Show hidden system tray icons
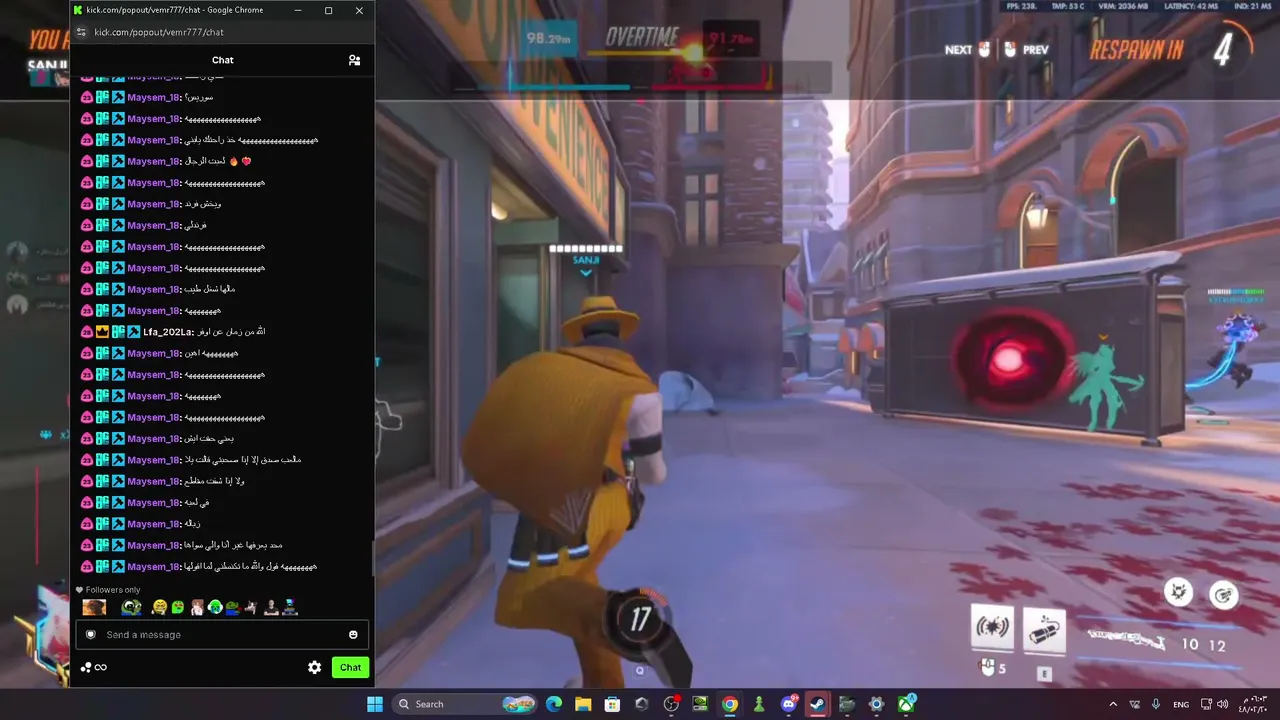 [1113, 704]
